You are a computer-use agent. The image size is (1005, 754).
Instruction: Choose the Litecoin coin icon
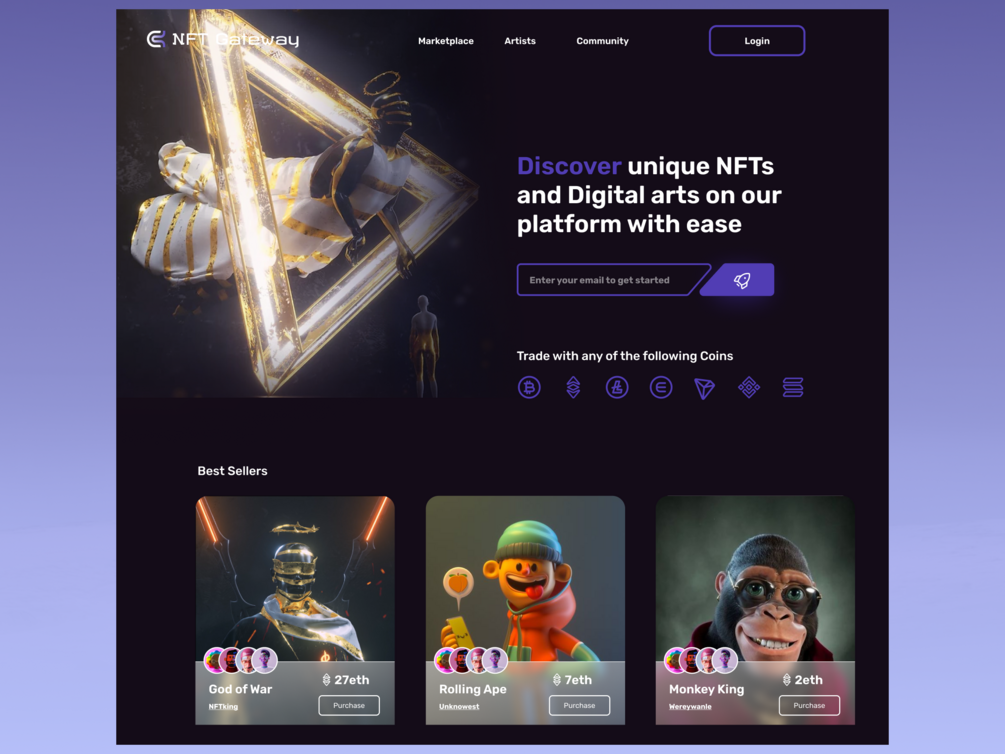[617, 387]
